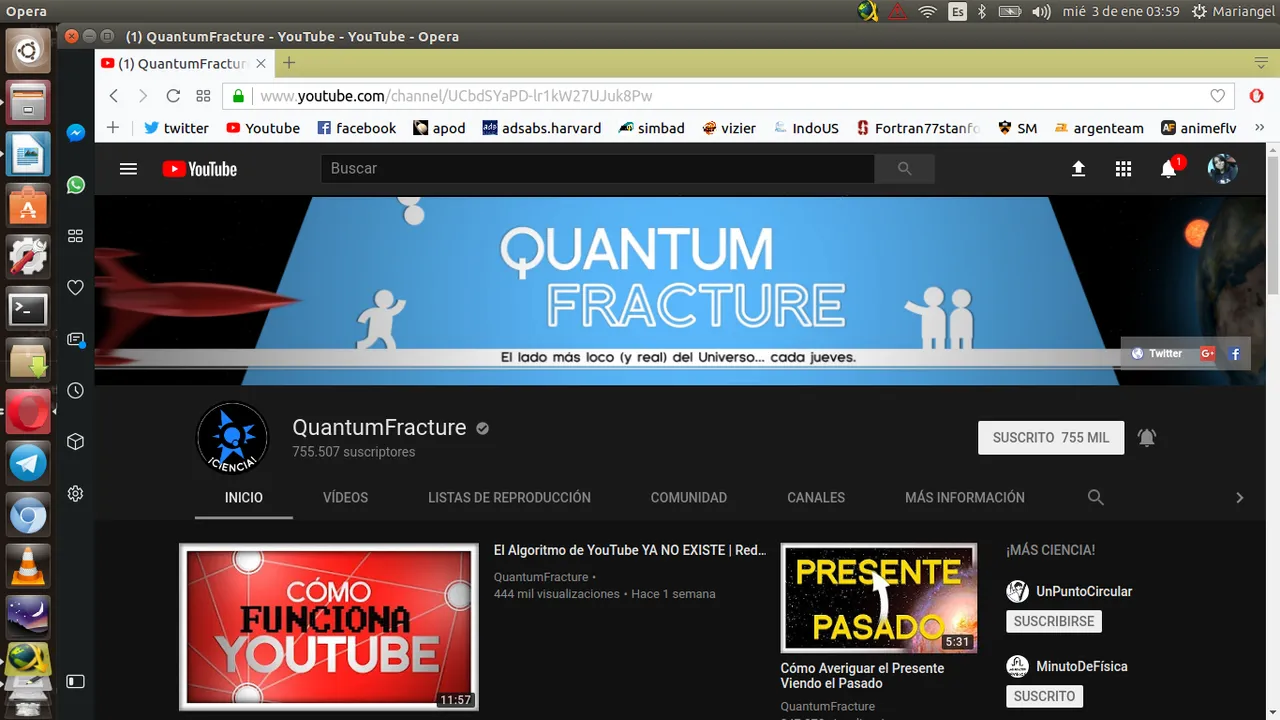
Task: Open adsabs.harvard bookmark
Action: click(x=542, y=128)
